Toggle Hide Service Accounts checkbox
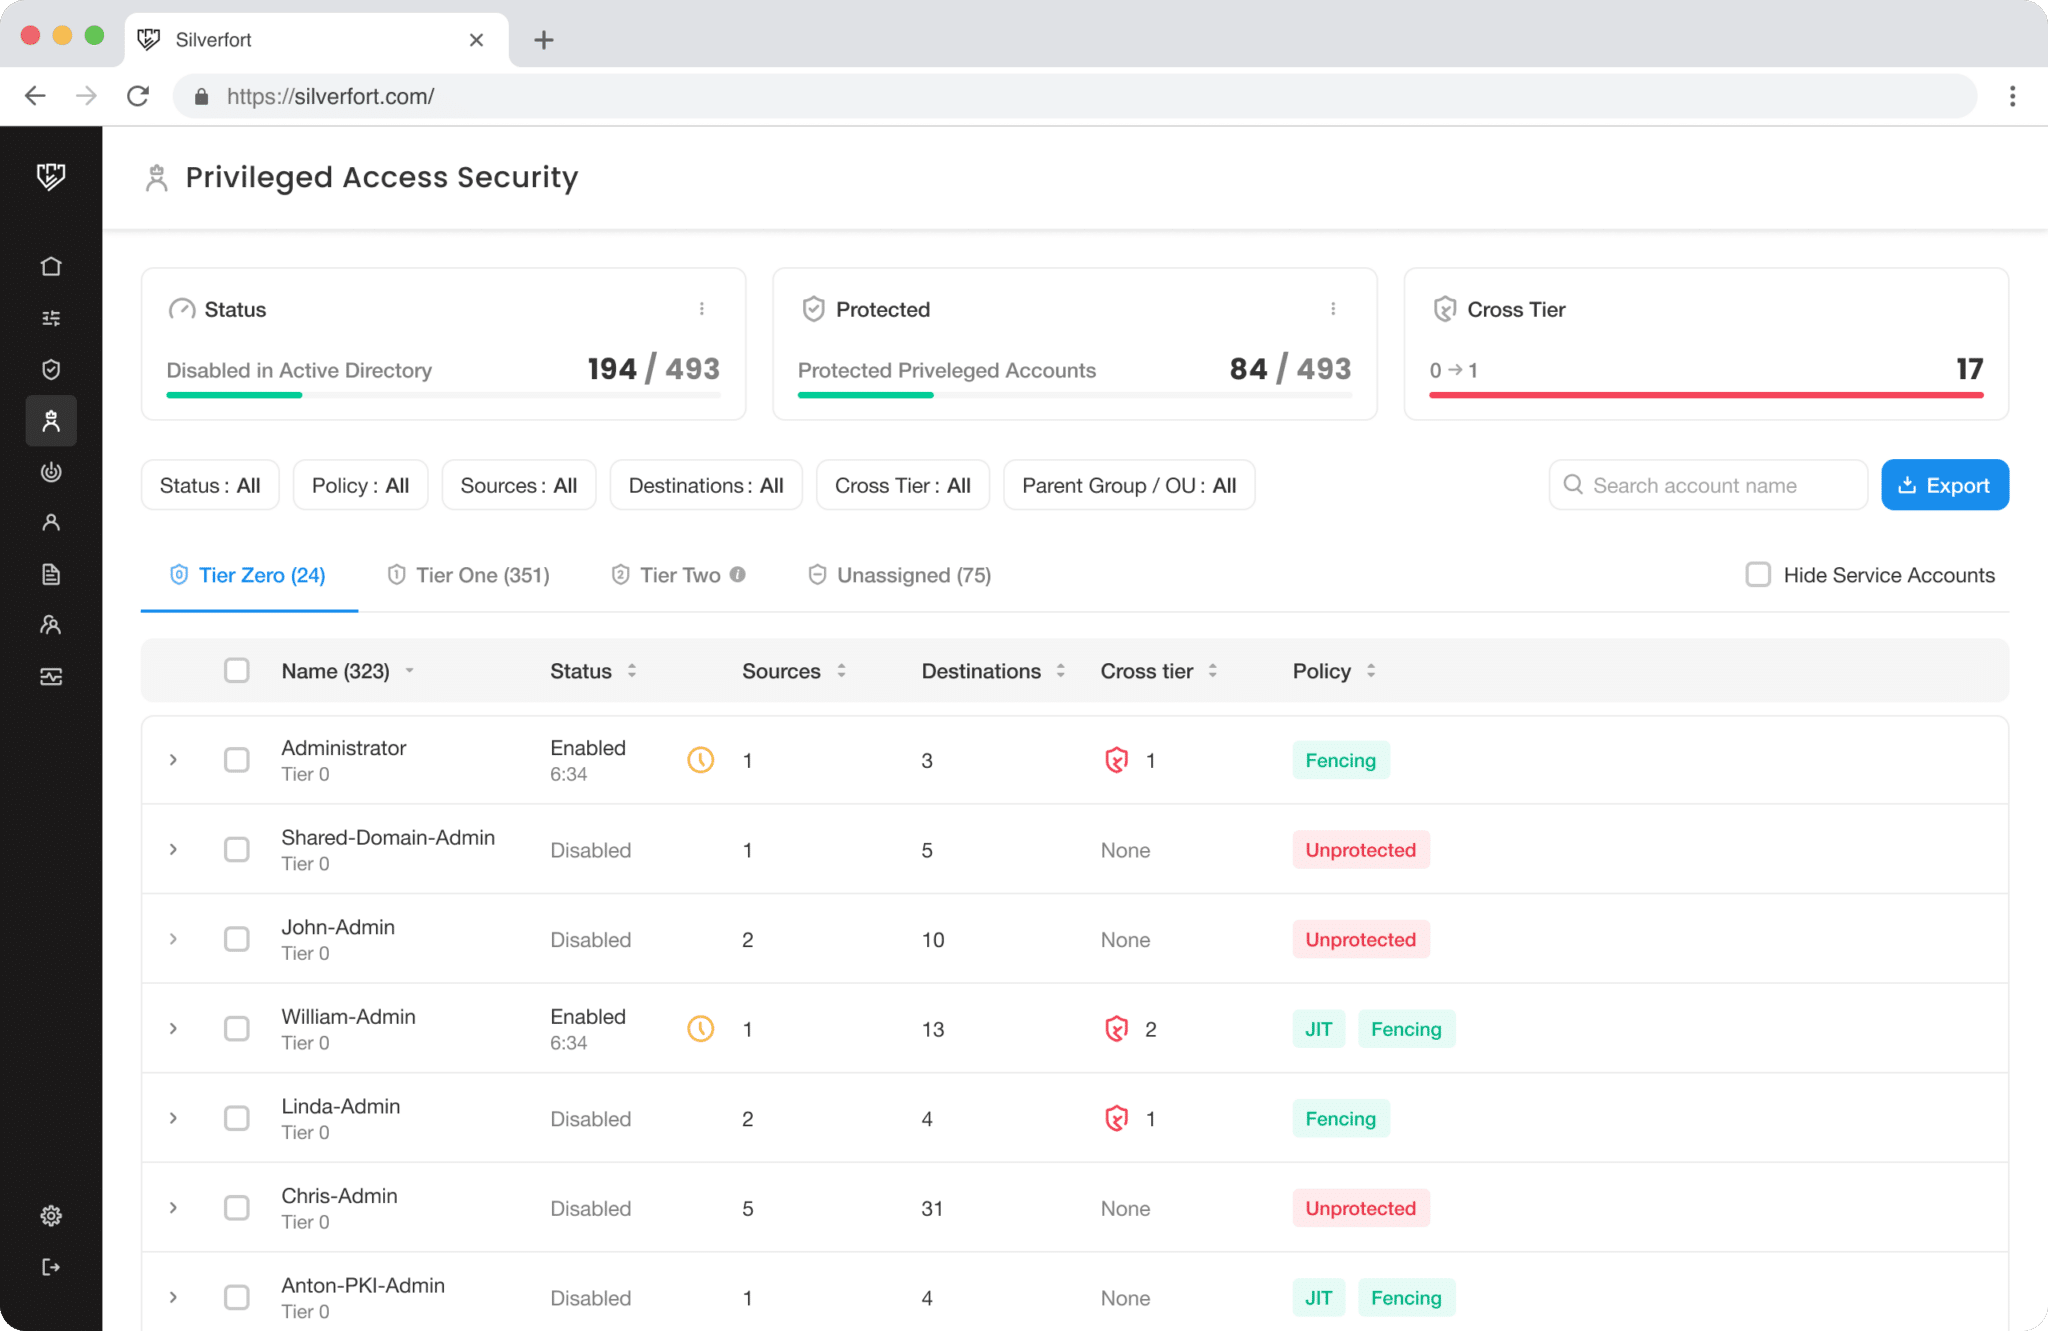Viewport: 2048px width, 1331px height. (1758, 574)
